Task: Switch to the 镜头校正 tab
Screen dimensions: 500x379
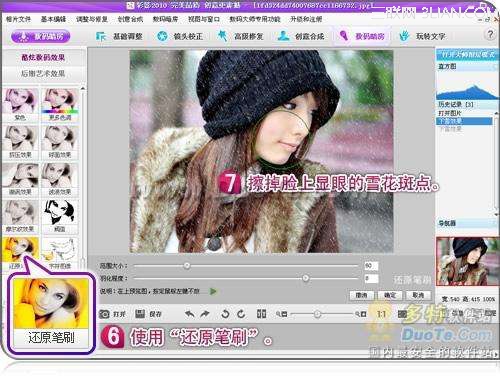Action: click(x=180, y=36)
